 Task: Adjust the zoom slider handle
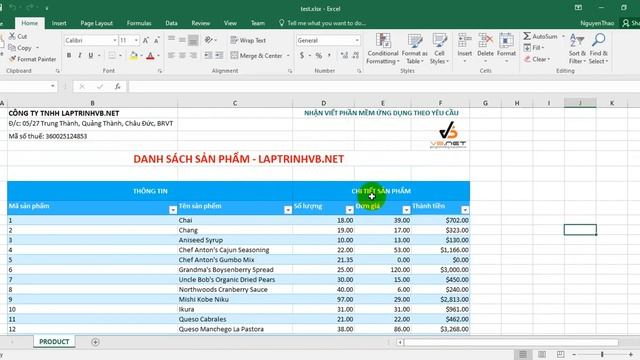(602, 354)
